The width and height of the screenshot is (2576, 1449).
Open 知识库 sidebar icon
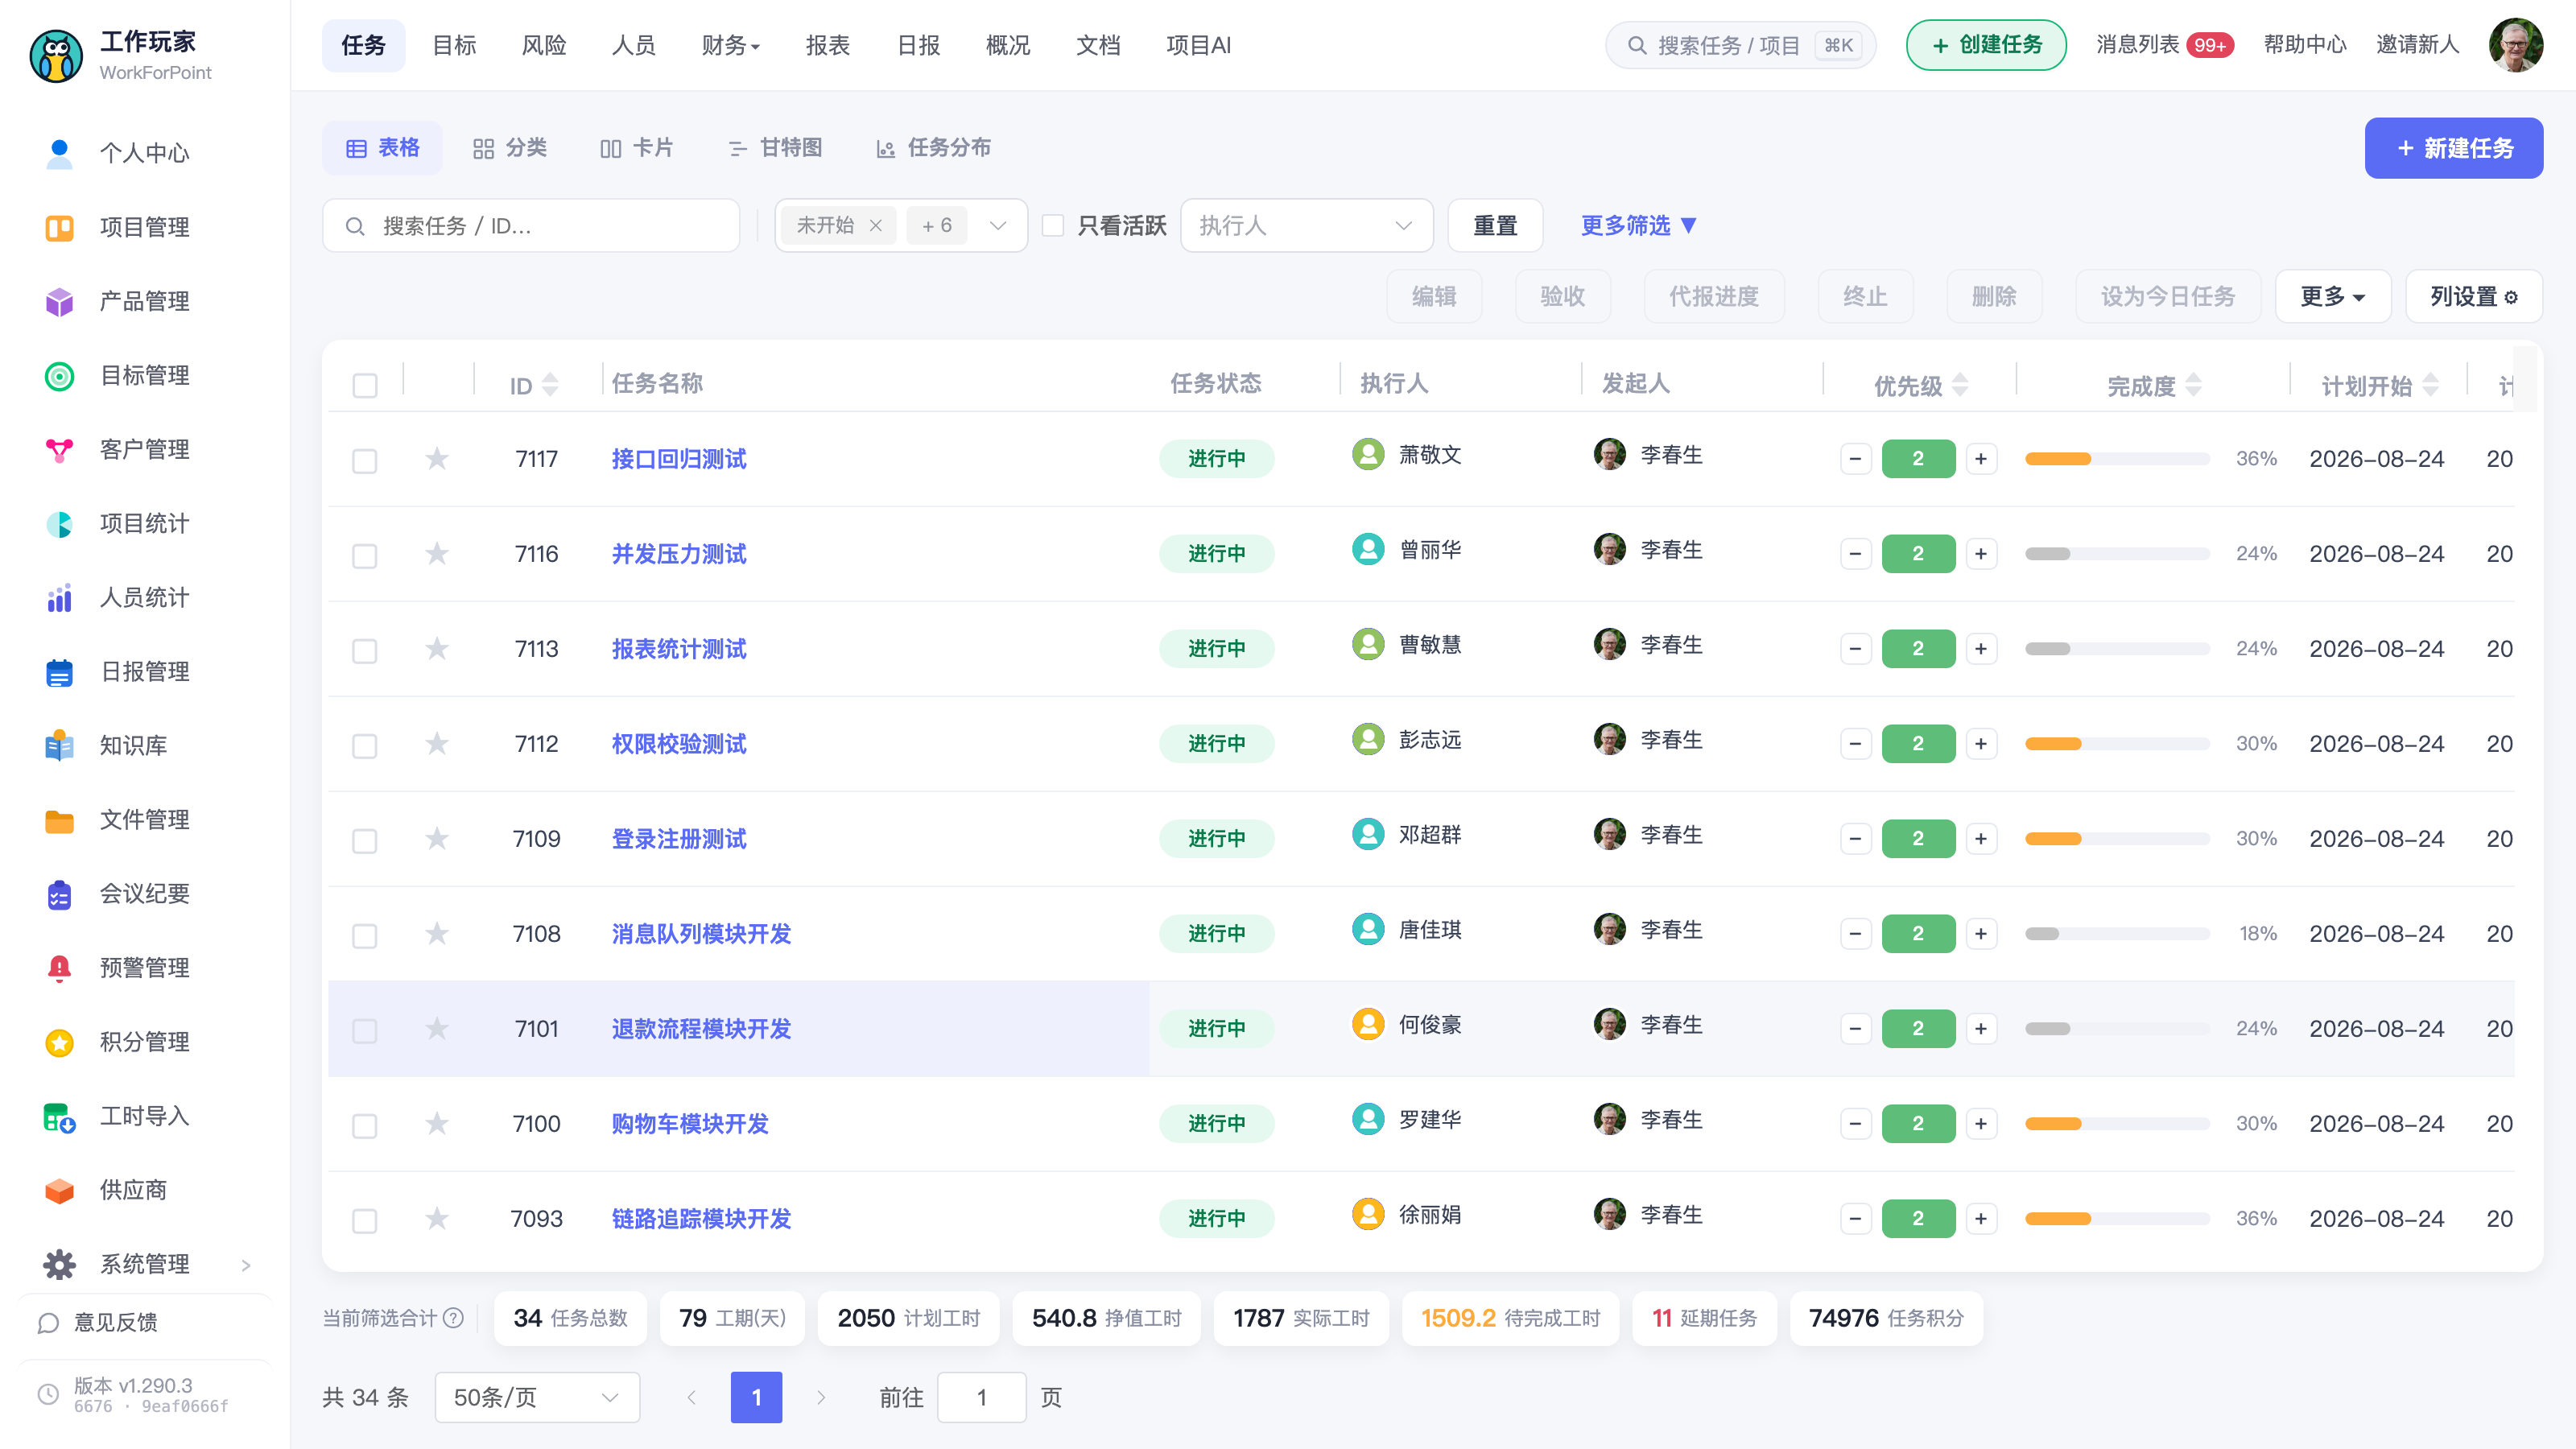(x=59, y=745)
